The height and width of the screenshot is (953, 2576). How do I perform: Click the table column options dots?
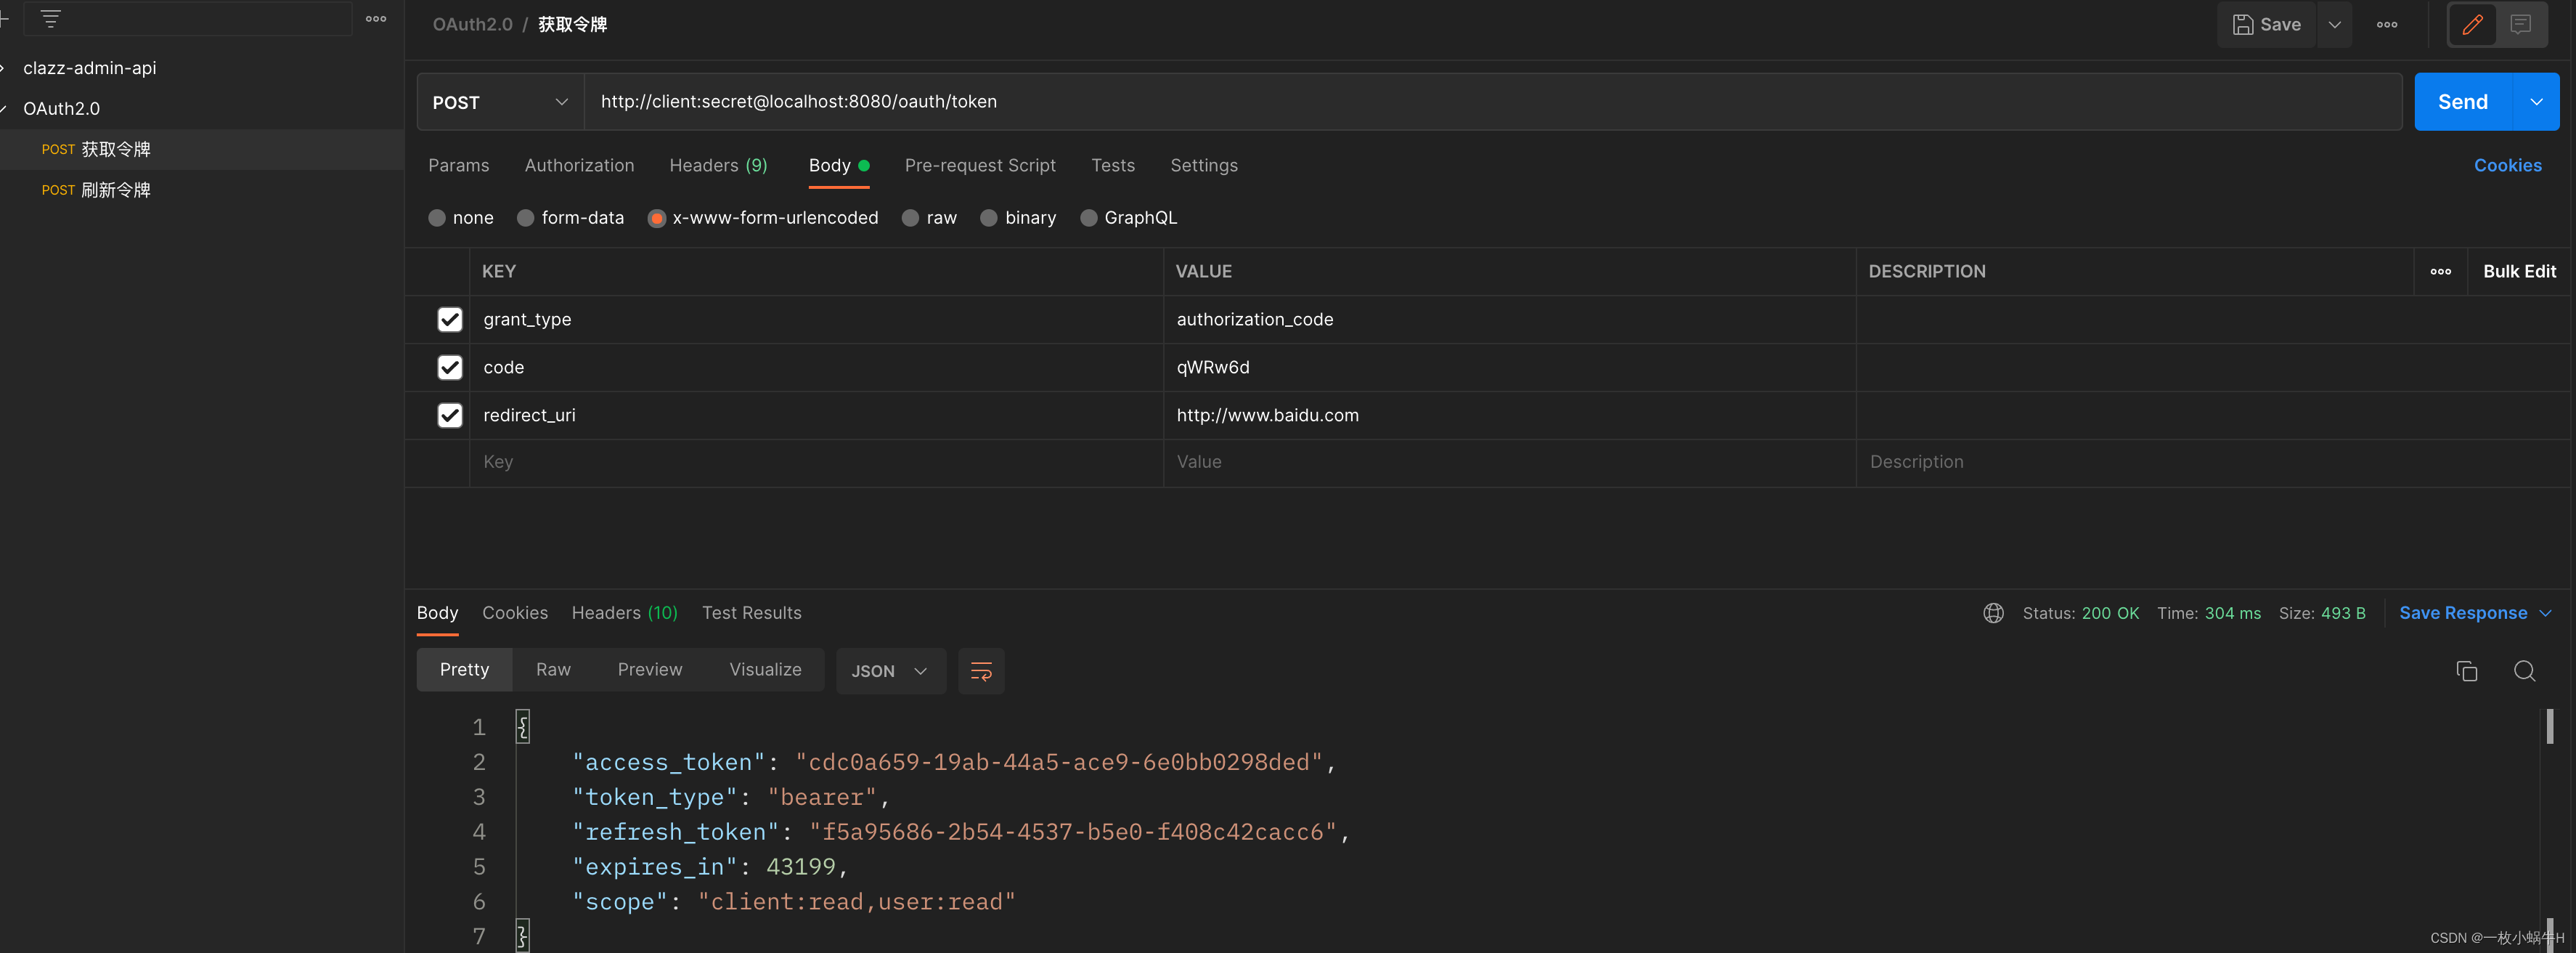[x=2440, y=272]
